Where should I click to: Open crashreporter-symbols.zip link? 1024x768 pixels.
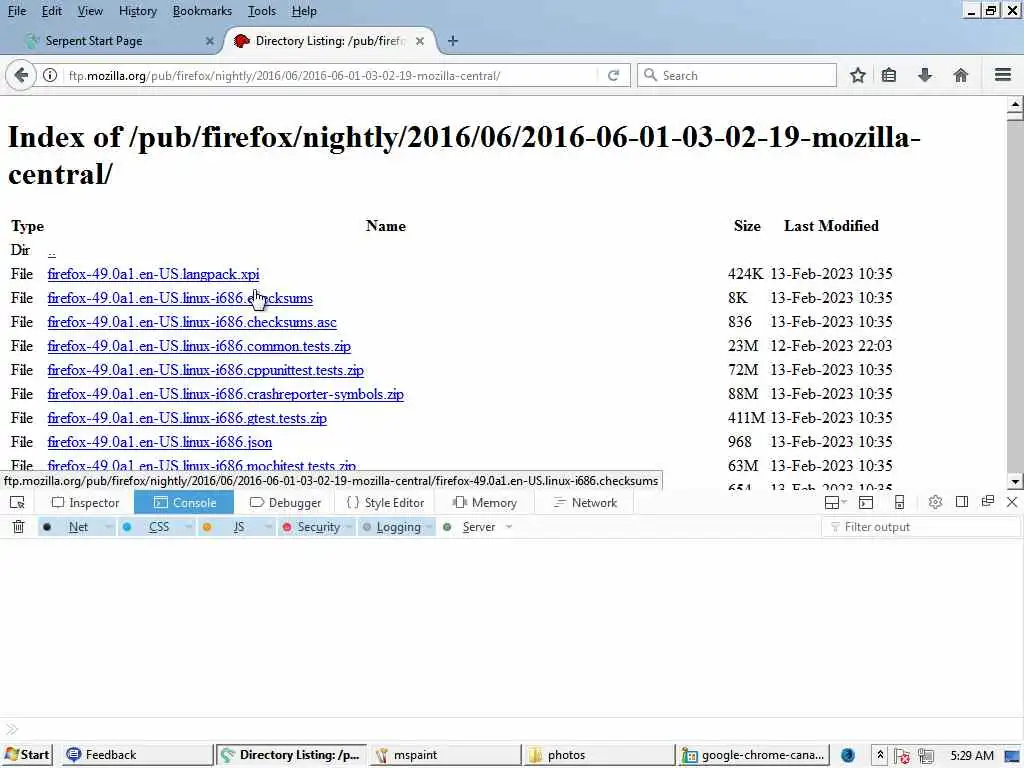coord(225,394)
